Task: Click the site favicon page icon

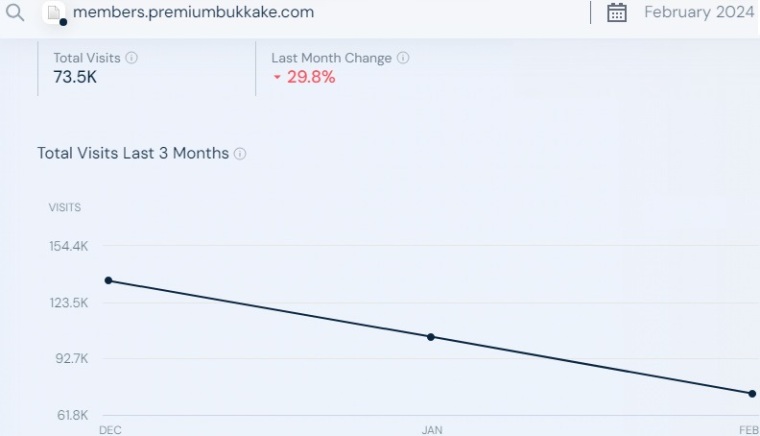Action: tap(54, 13)
